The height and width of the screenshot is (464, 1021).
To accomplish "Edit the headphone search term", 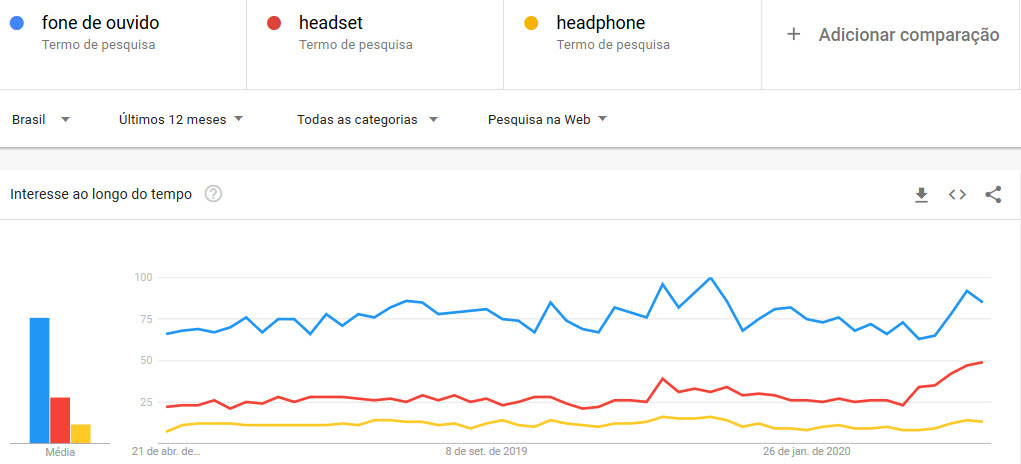I will pyautogui.click(x=600, y=23).
